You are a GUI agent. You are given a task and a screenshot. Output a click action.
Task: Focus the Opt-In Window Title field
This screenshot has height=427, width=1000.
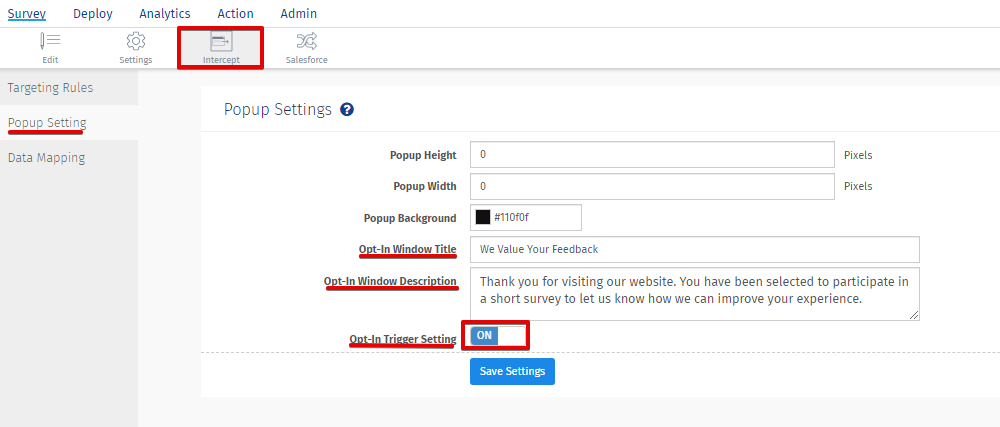(694, 249)
